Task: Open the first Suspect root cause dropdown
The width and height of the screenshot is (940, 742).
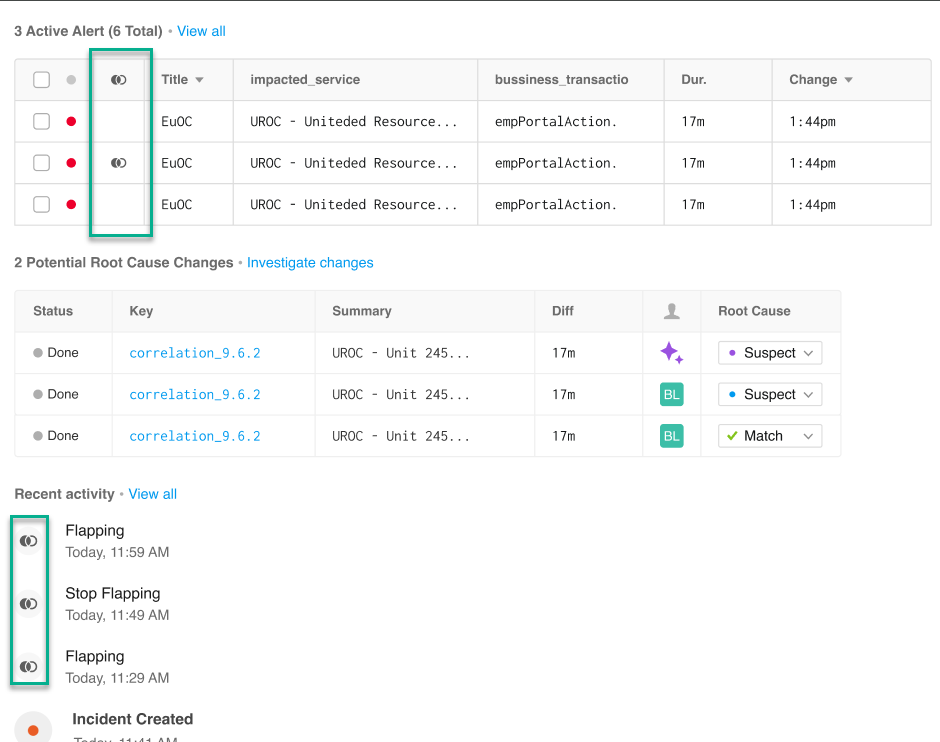Action: (770, 353)
